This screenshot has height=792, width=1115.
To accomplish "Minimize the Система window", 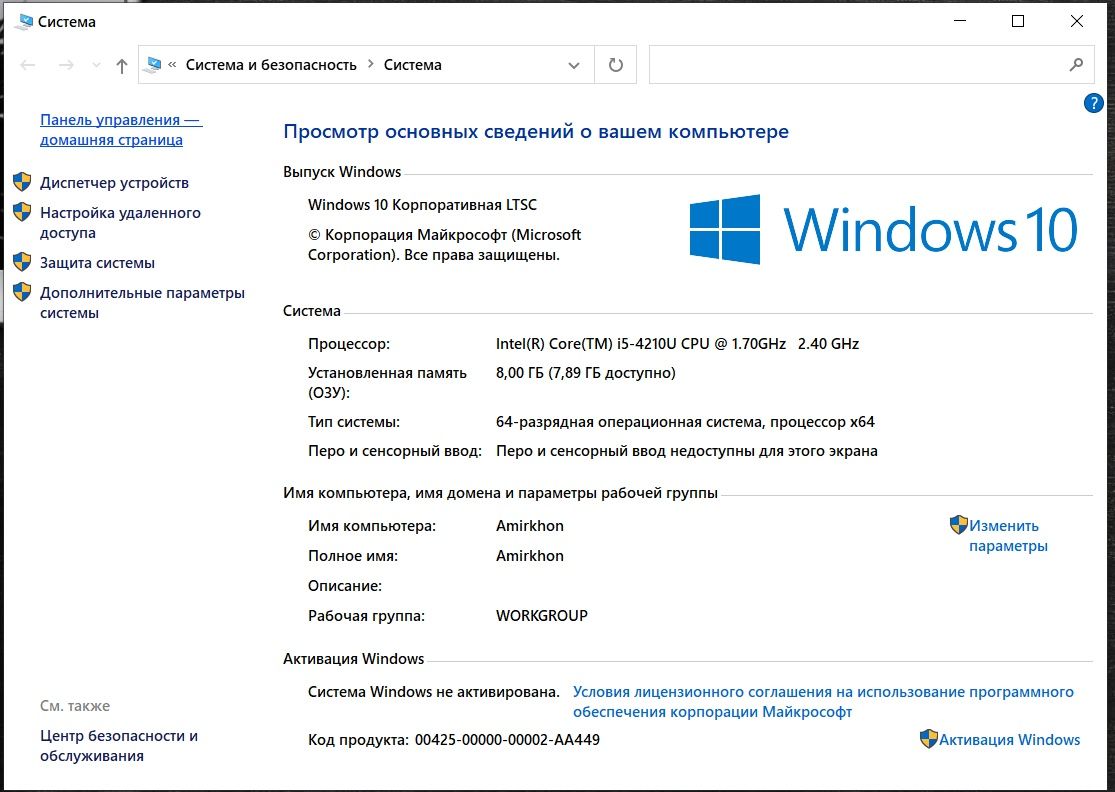I will click(960, 21).
